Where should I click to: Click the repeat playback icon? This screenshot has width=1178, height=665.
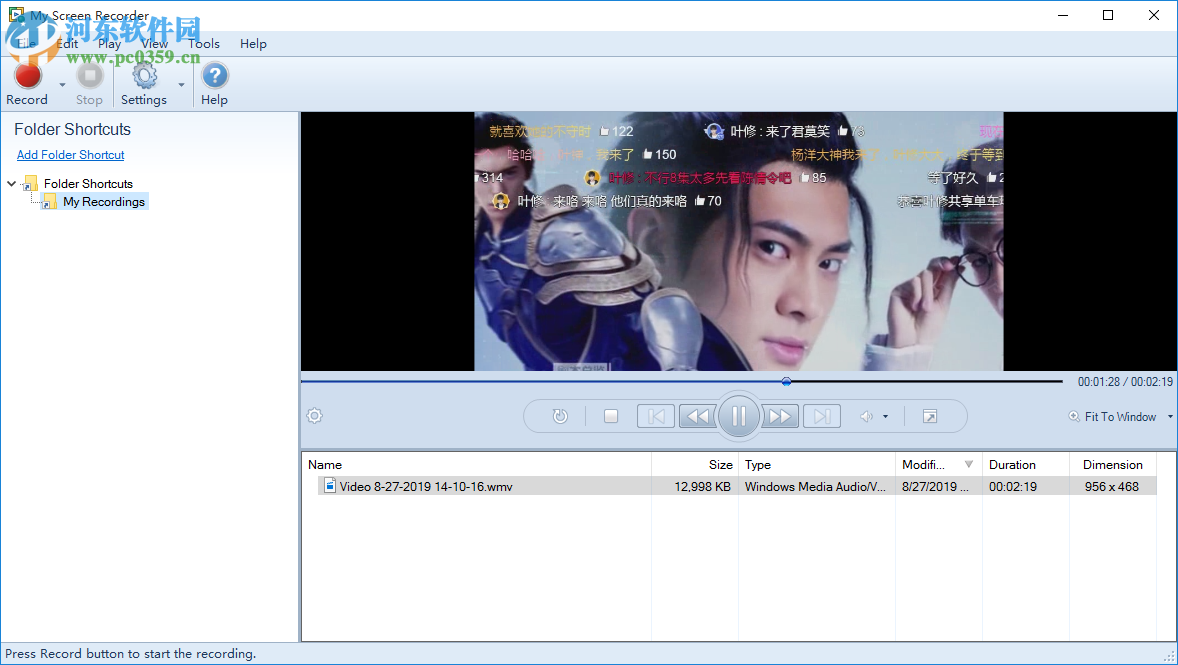click(x=560, y=416)
